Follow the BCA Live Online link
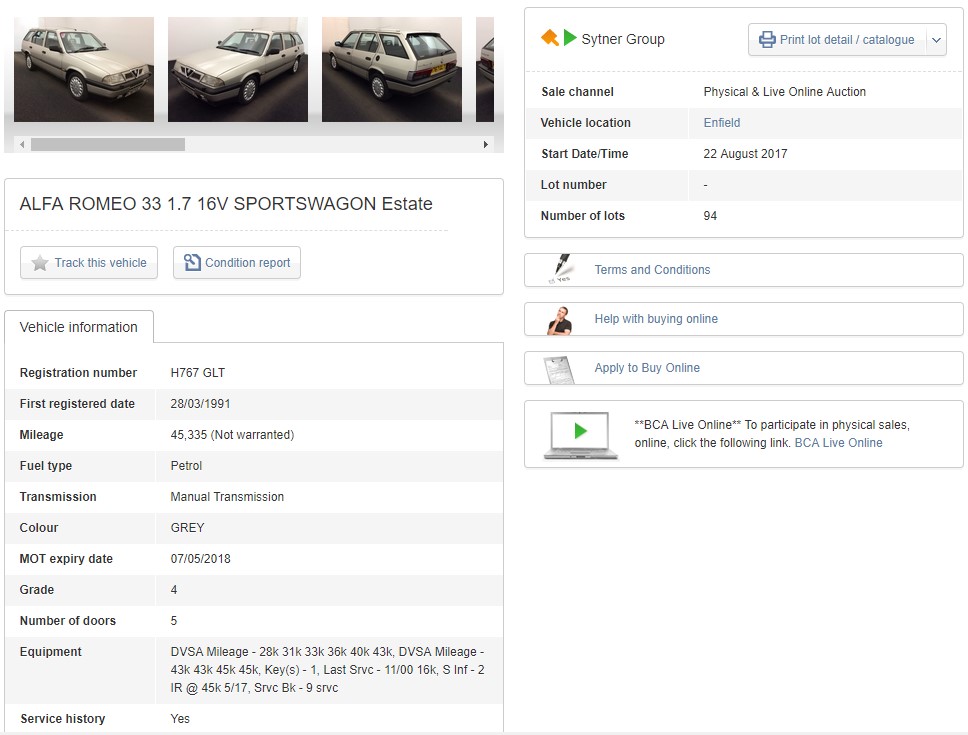Image resolution: width=968 pixels, height=735 pixels. (x=838, y=443)
